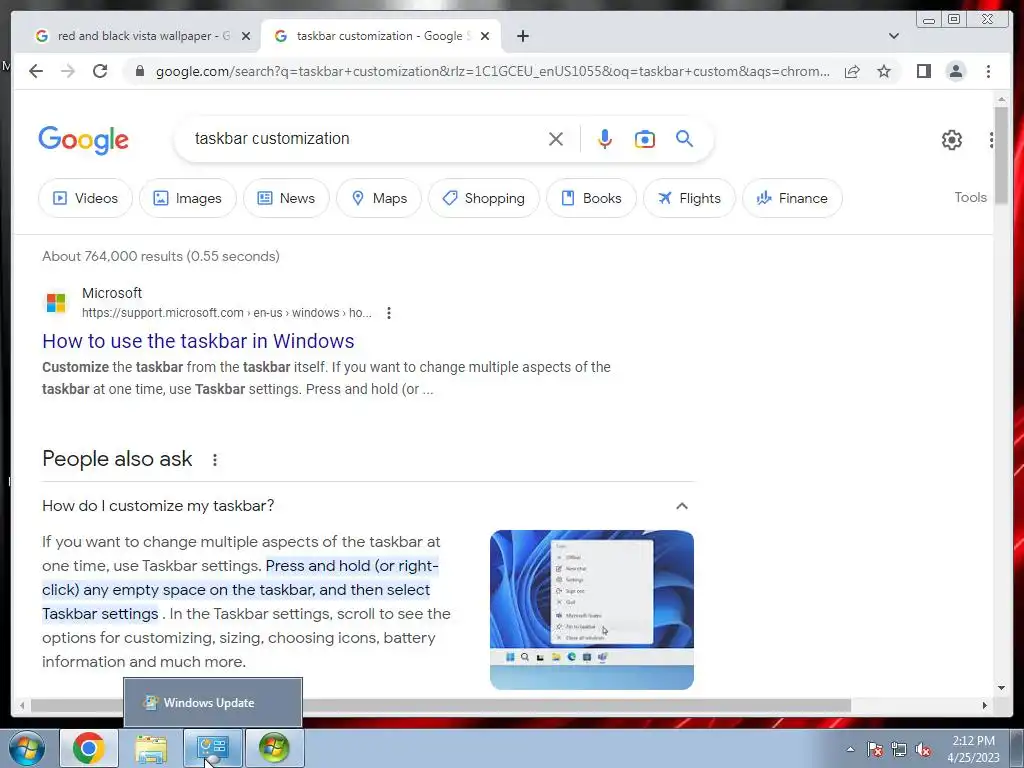Click the vertical scrollbar down arrow

(1001, 688)
